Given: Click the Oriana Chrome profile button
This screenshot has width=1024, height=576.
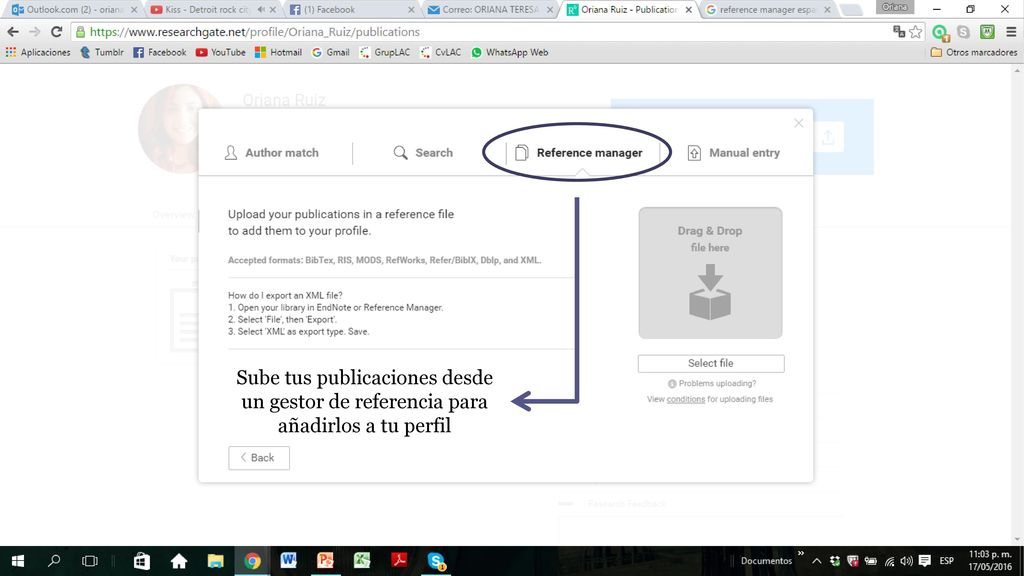Looking at the screenshot, I should tap(895, 7).
